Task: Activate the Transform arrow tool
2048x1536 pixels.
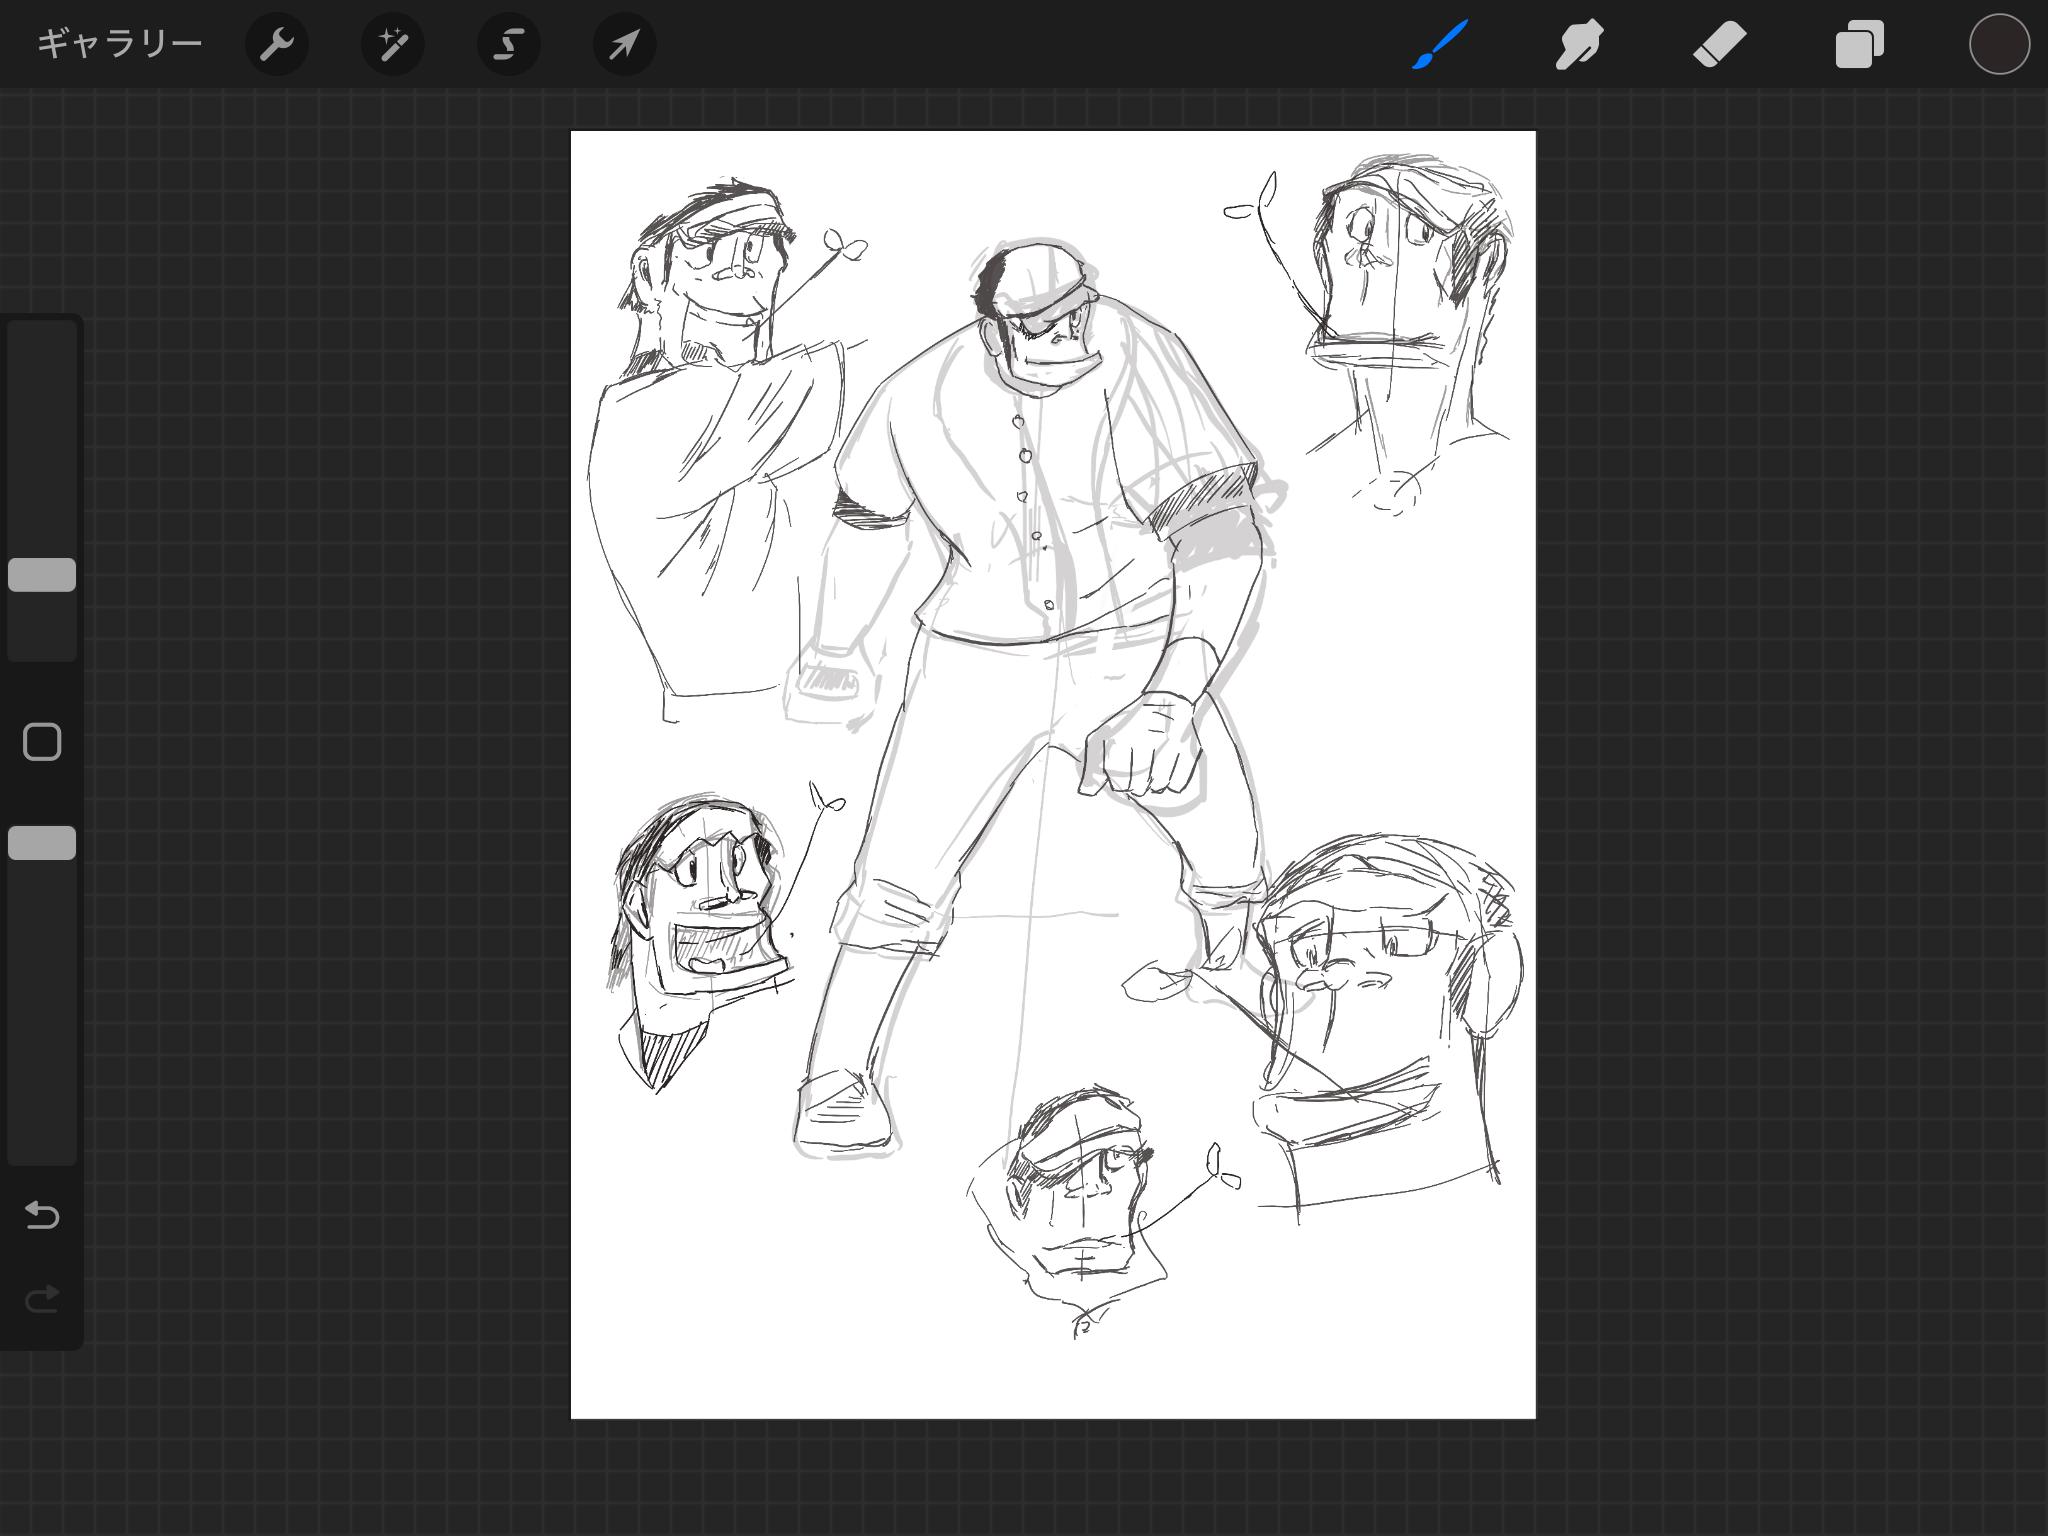Action: [x=624, y=44]
